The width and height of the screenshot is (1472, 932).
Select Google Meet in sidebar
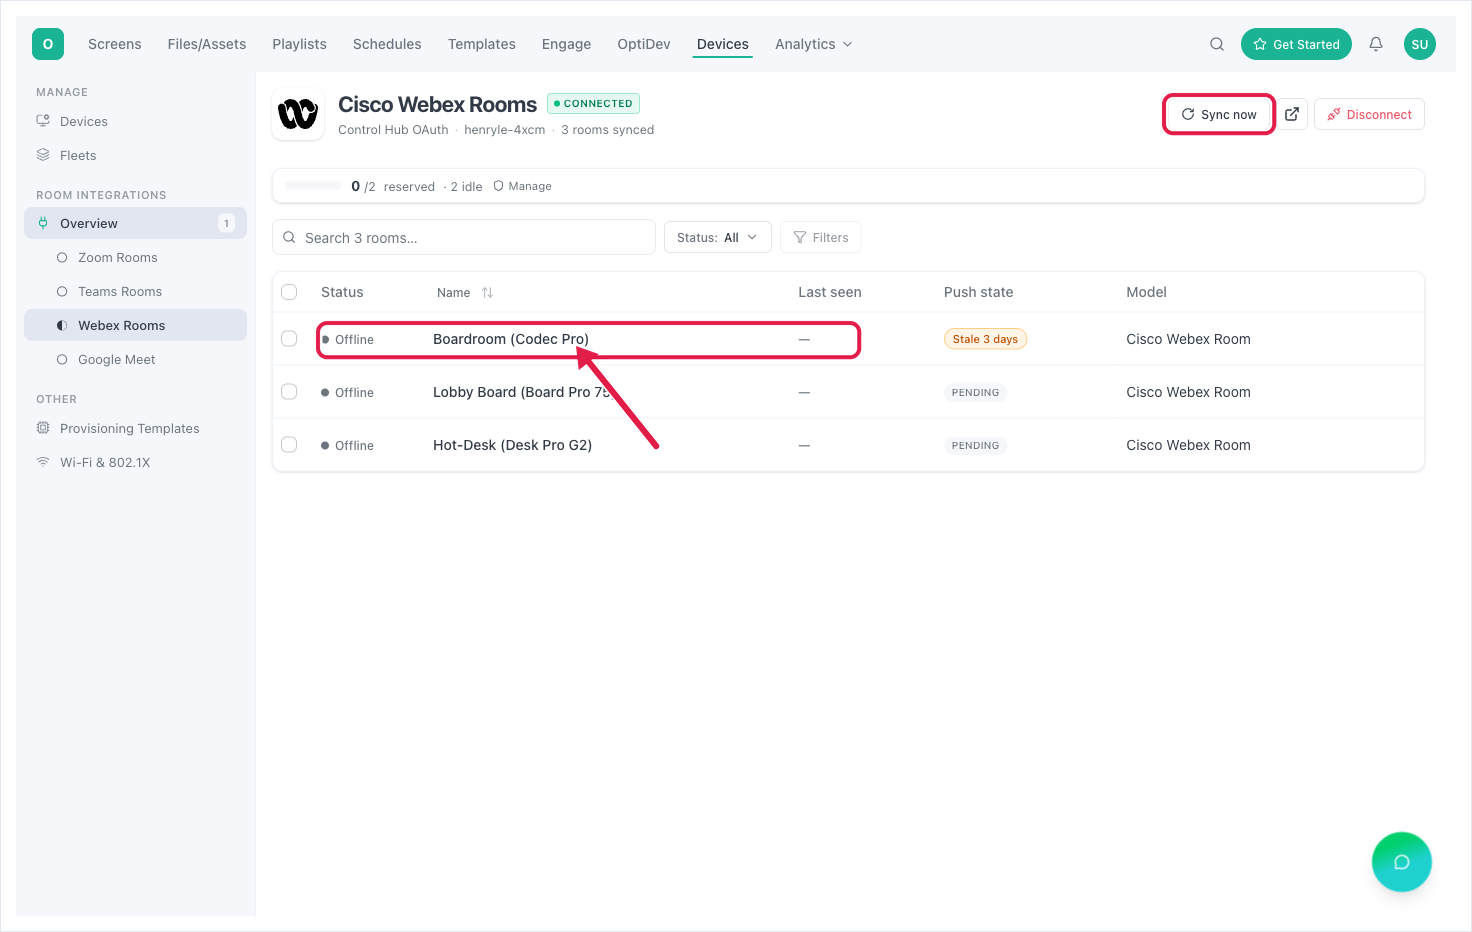pos(135,359)
